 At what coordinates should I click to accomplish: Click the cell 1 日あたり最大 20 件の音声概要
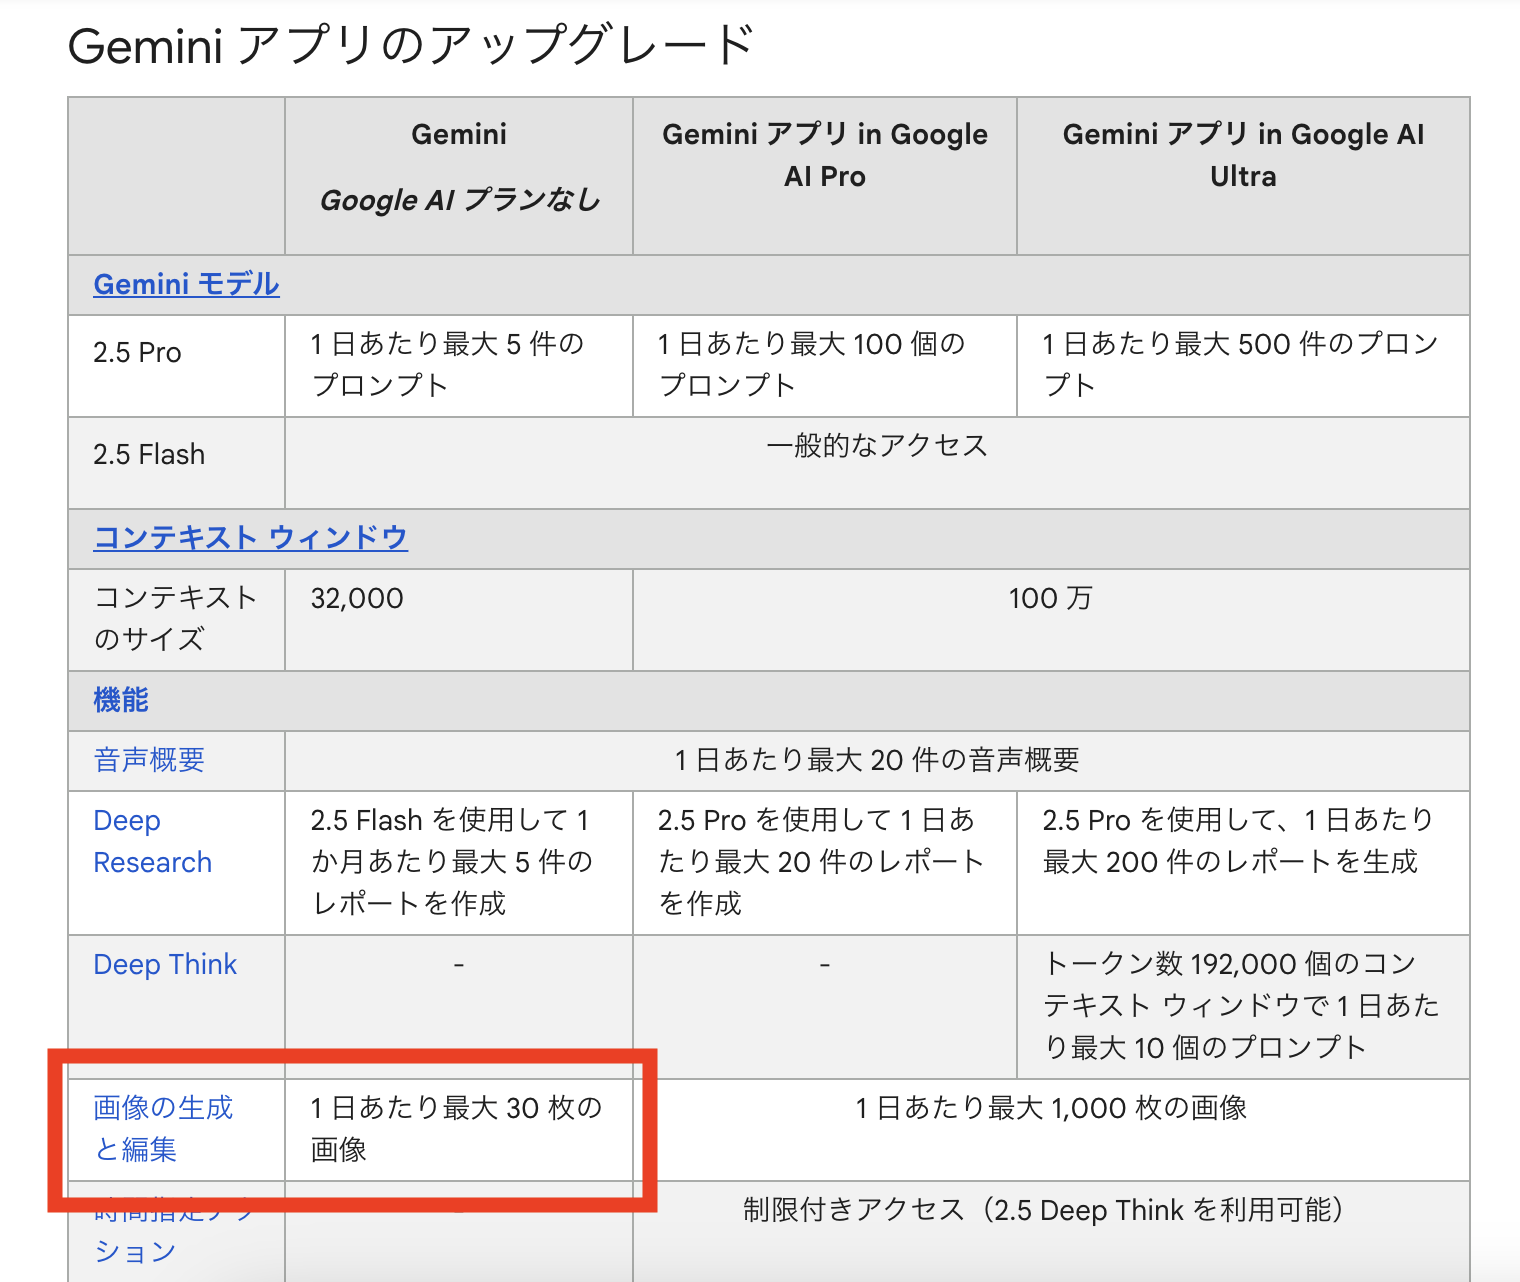pos(877,760)
